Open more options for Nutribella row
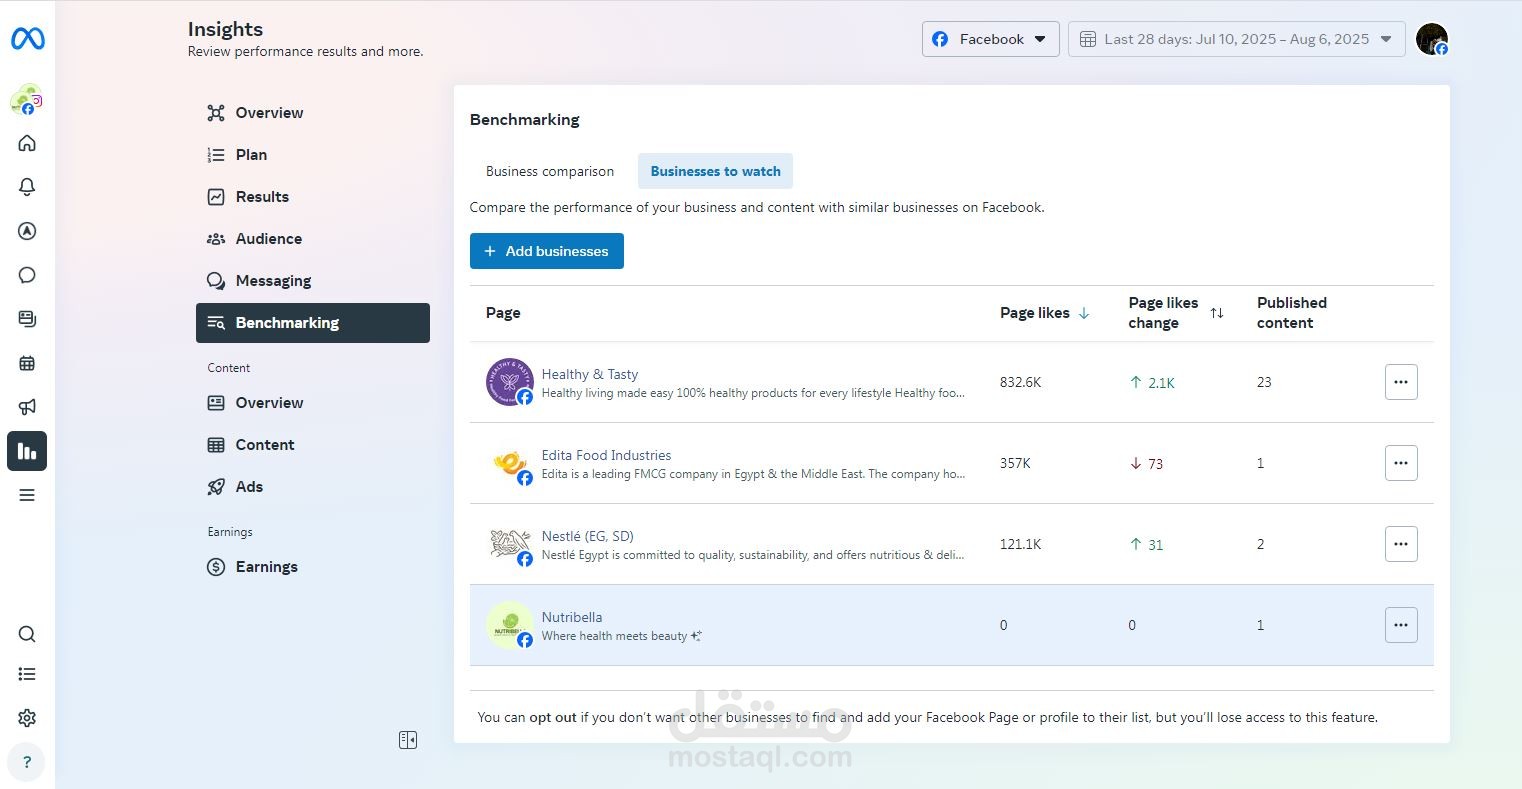 pyautogui.click(x=1400, y=625)
